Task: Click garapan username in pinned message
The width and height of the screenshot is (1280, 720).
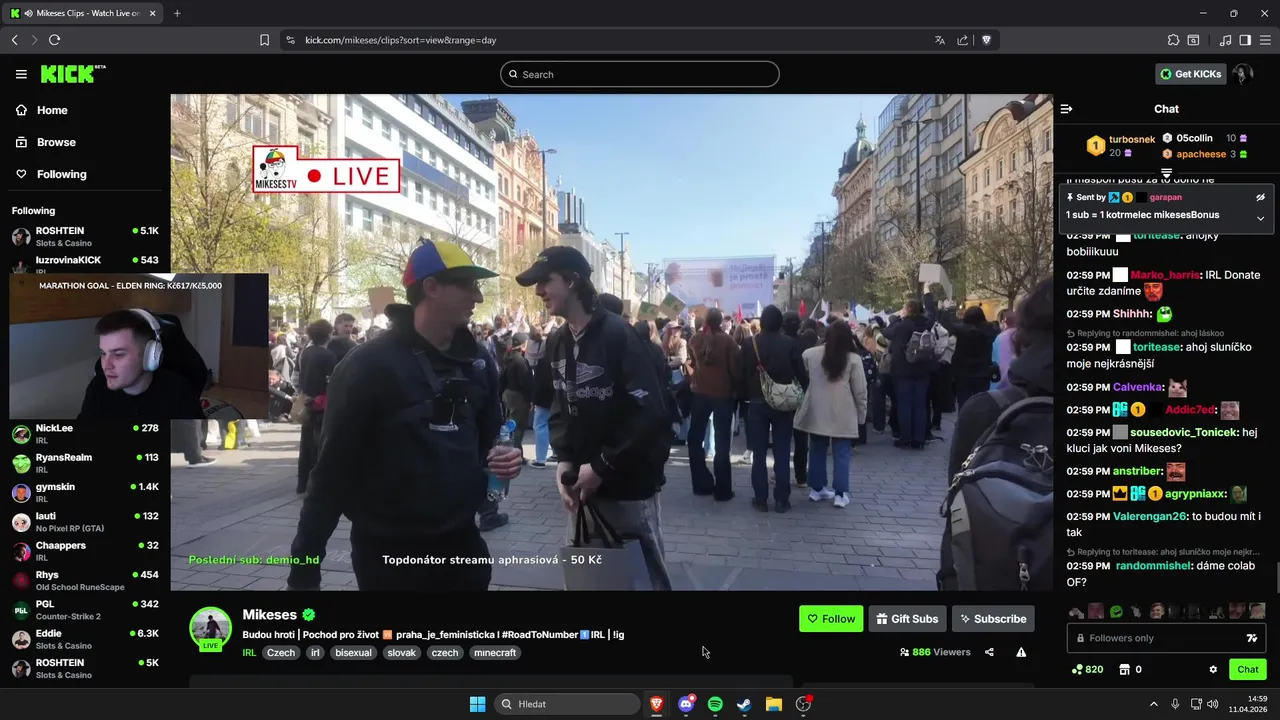Action: click(1166, 197)
